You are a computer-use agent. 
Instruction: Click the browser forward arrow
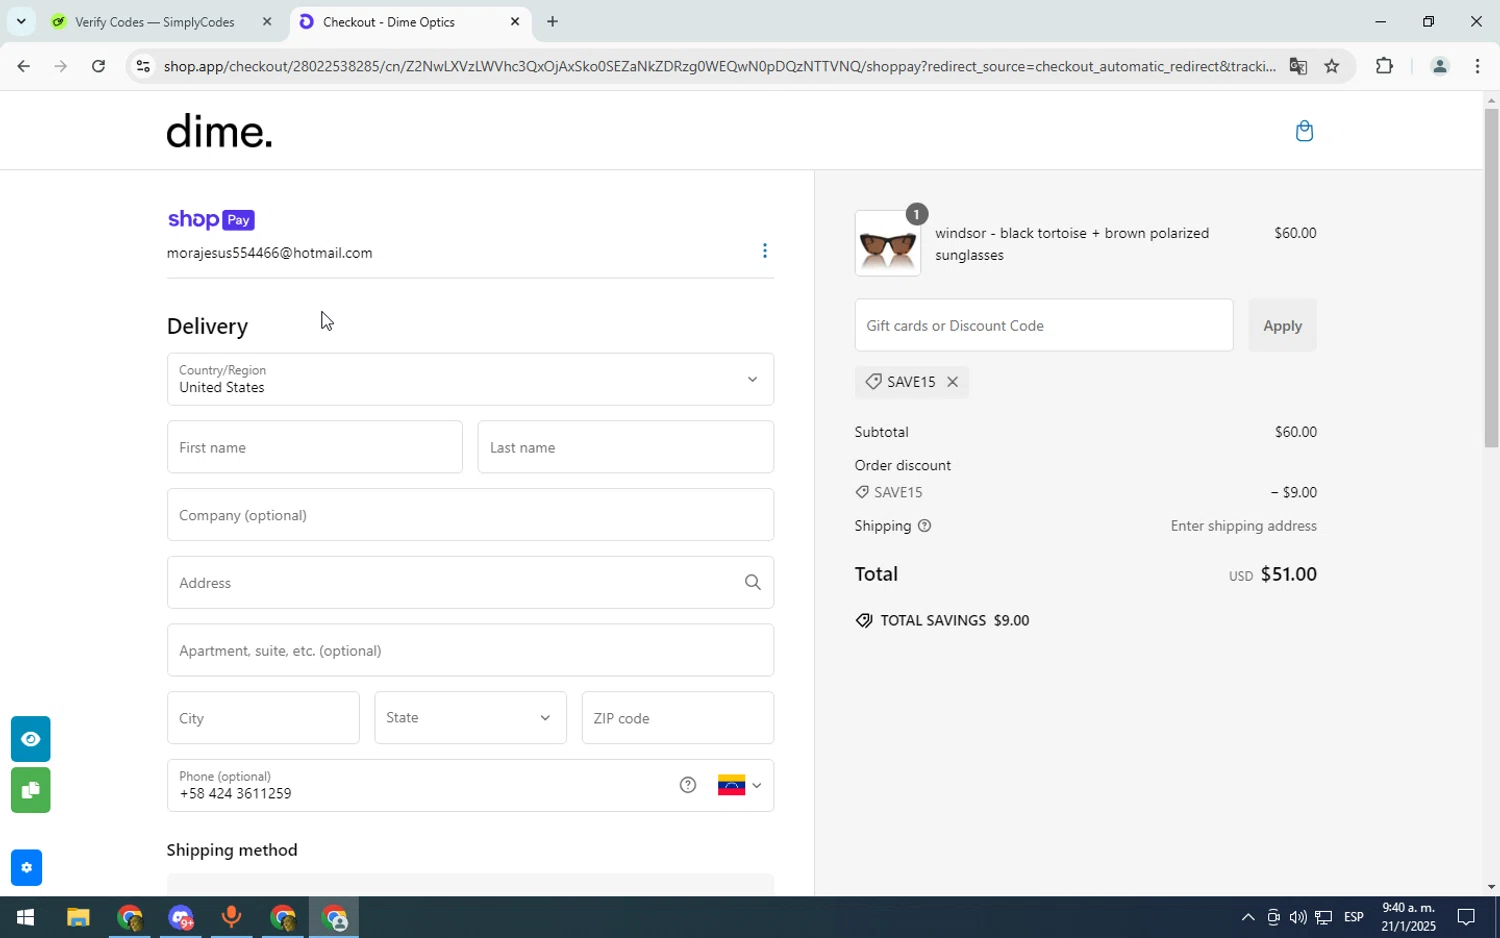(x=61, y=67)
